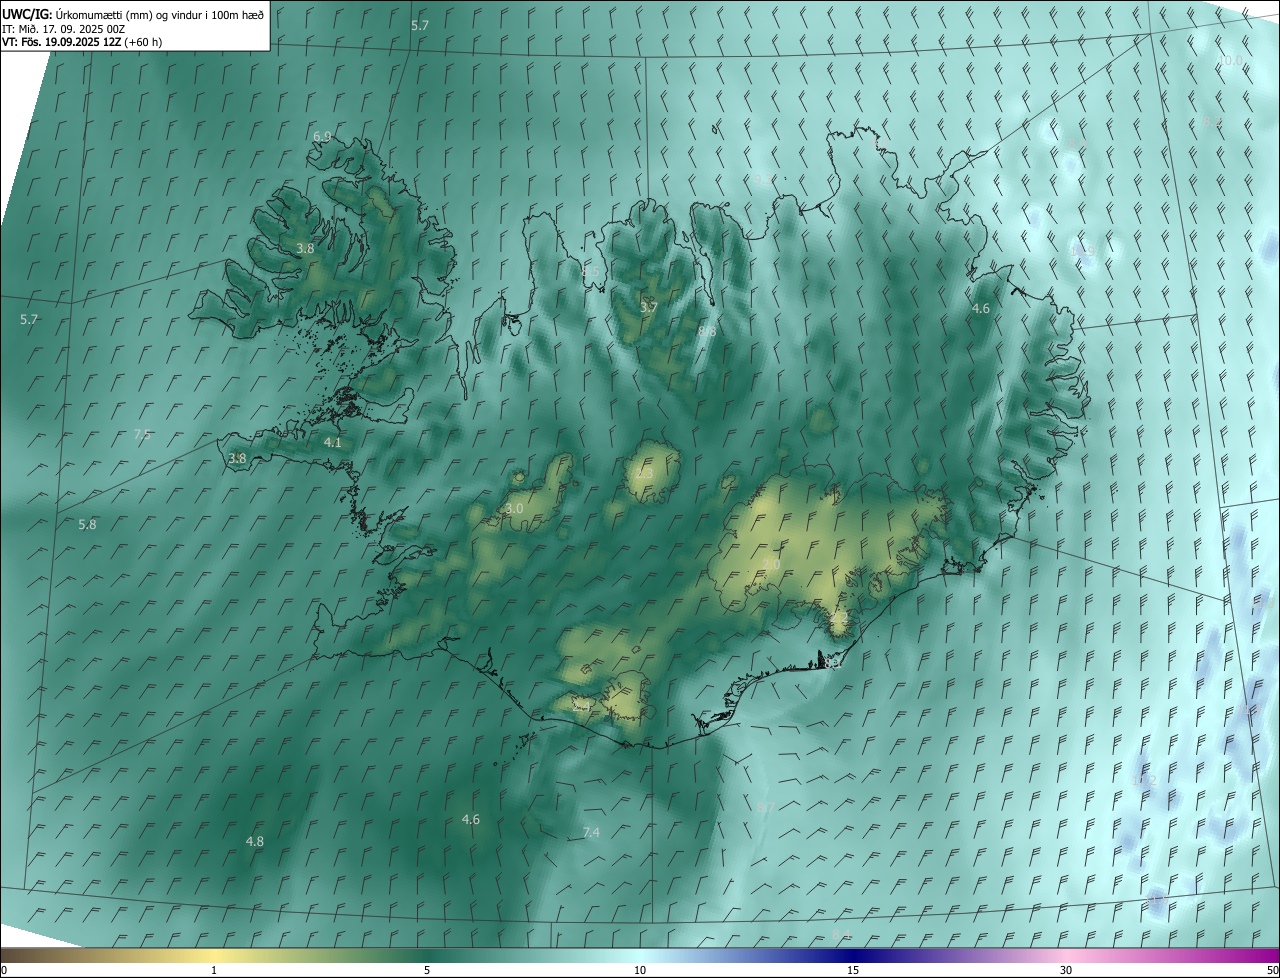Viewport: 1280px width, 978px height.
Task: Click the 5.8 value label on the map
Action: tap(88, 524)
